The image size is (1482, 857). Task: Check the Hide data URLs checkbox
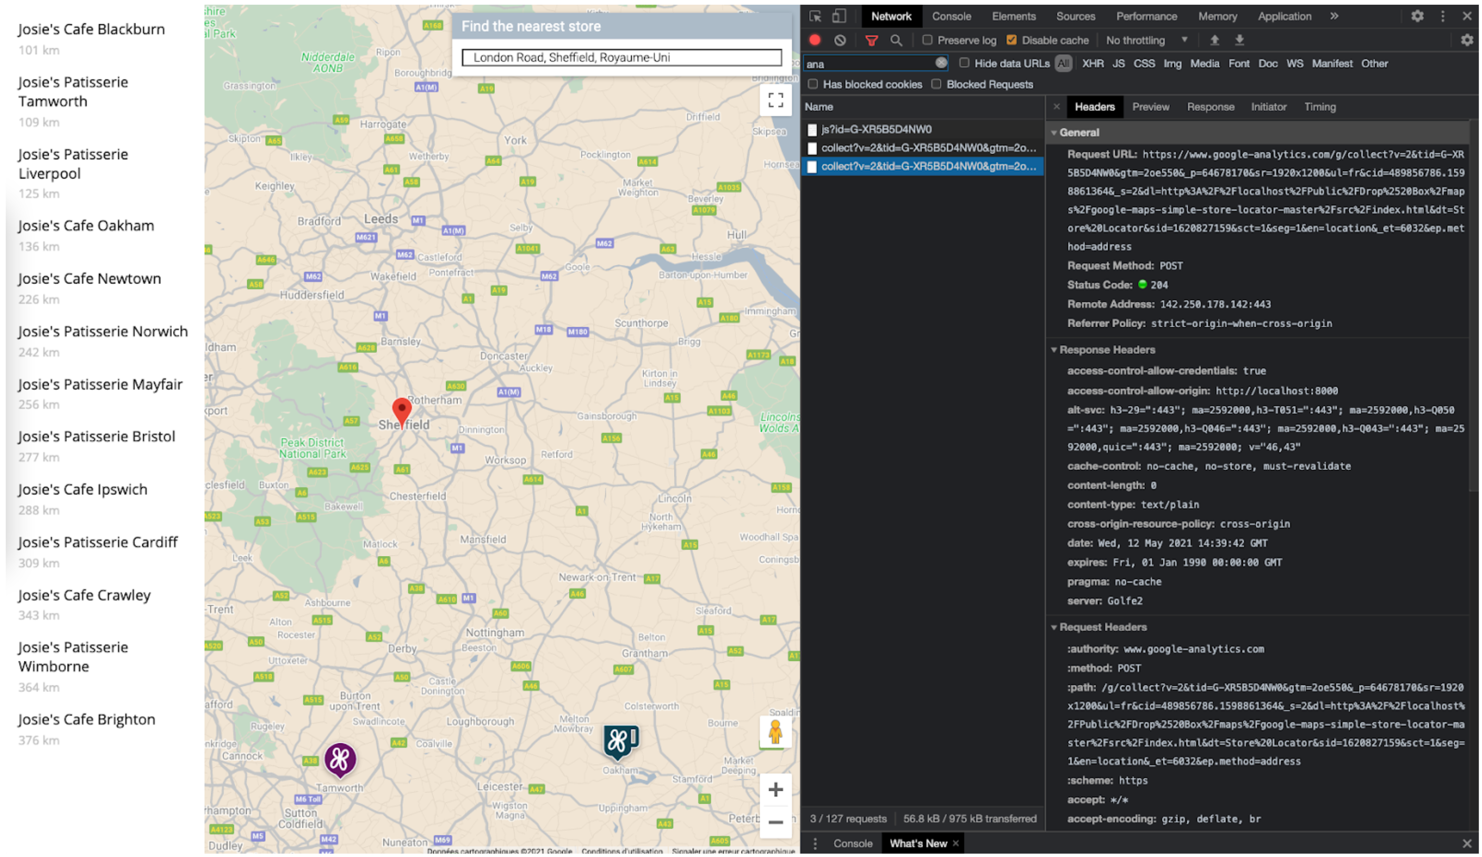[964, 63]
